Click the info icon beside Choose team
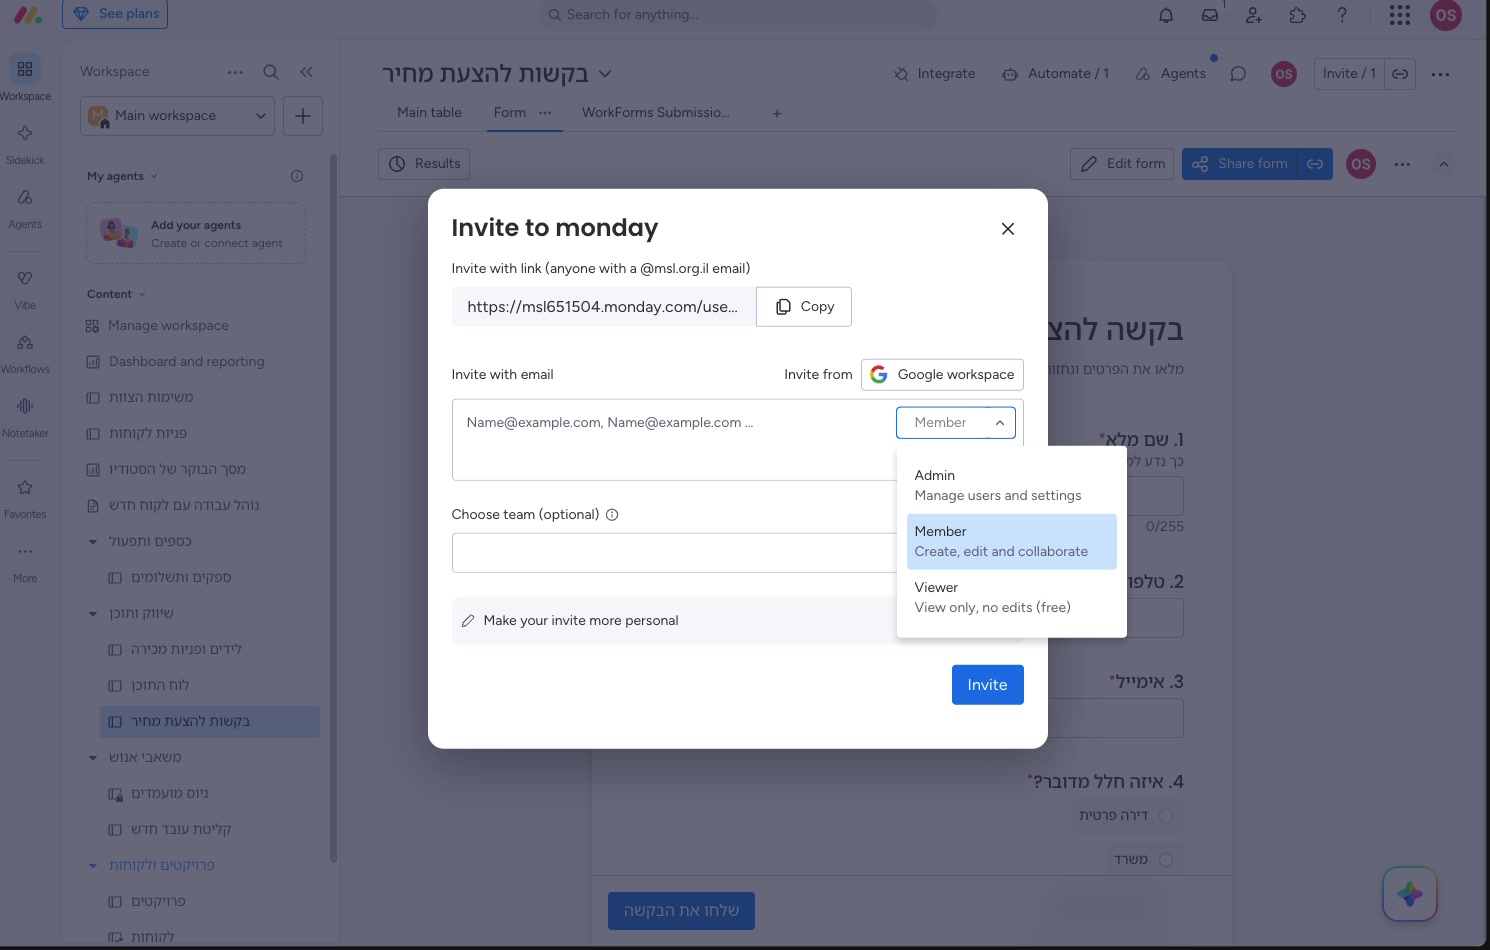1490x950 pixels. 612,515
